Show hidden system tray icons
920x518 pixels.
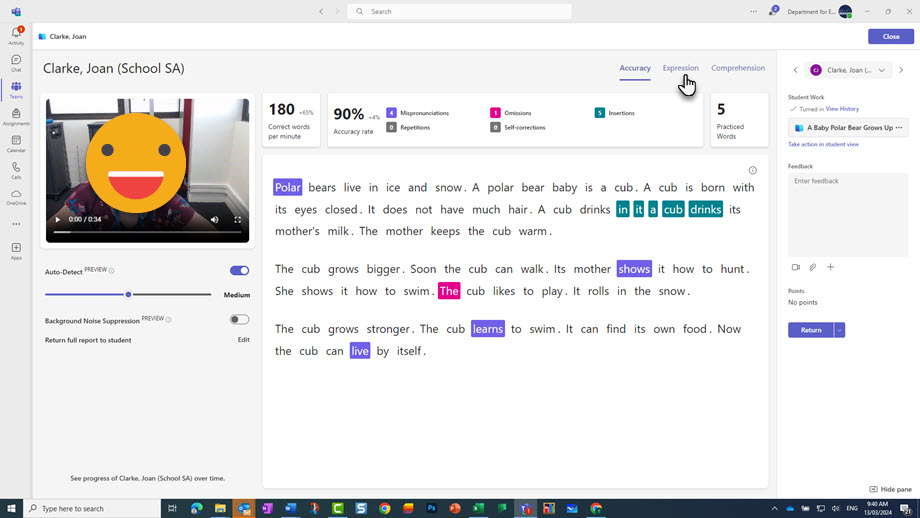(774, 508)
